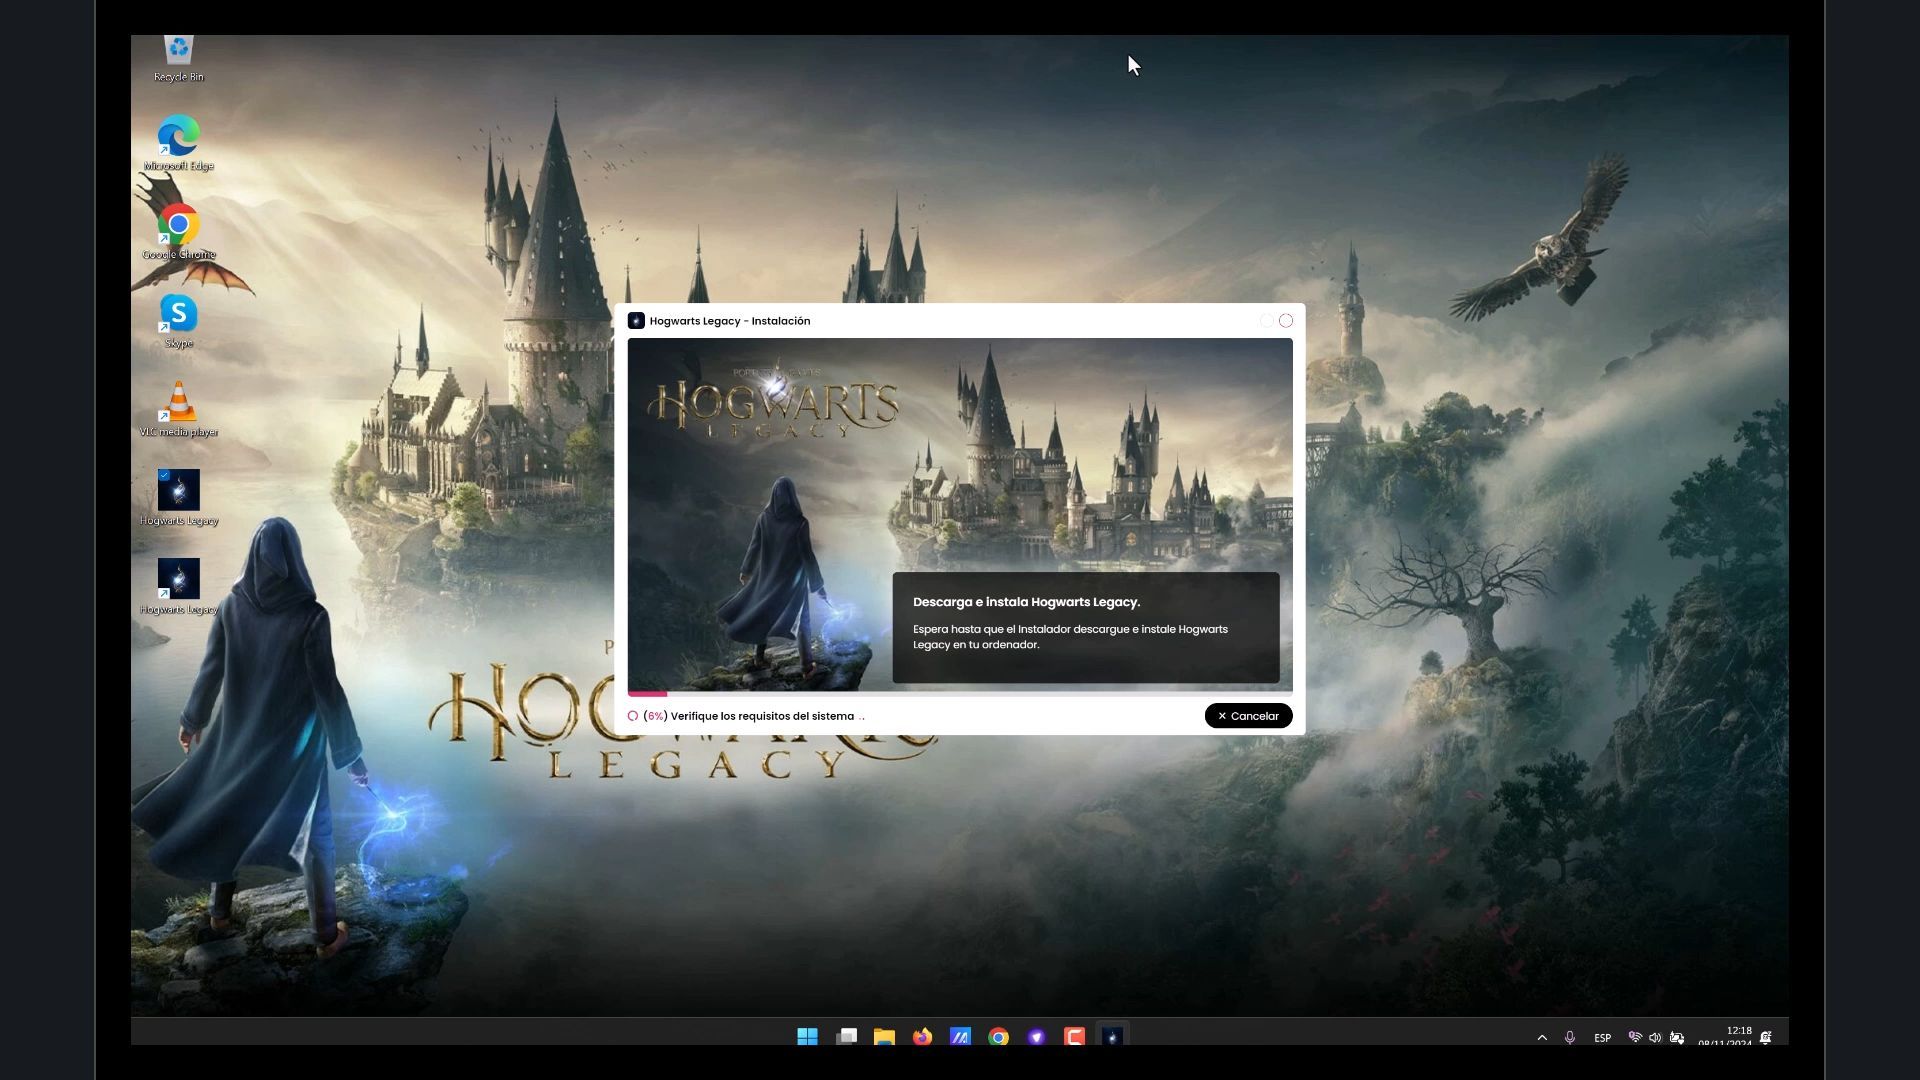Image resolution: width=1920 pixels, height=1080 pixels.
Task: Switch to Hogwarts Legacy installer taskbar icon
Action: [1112, 1037]
